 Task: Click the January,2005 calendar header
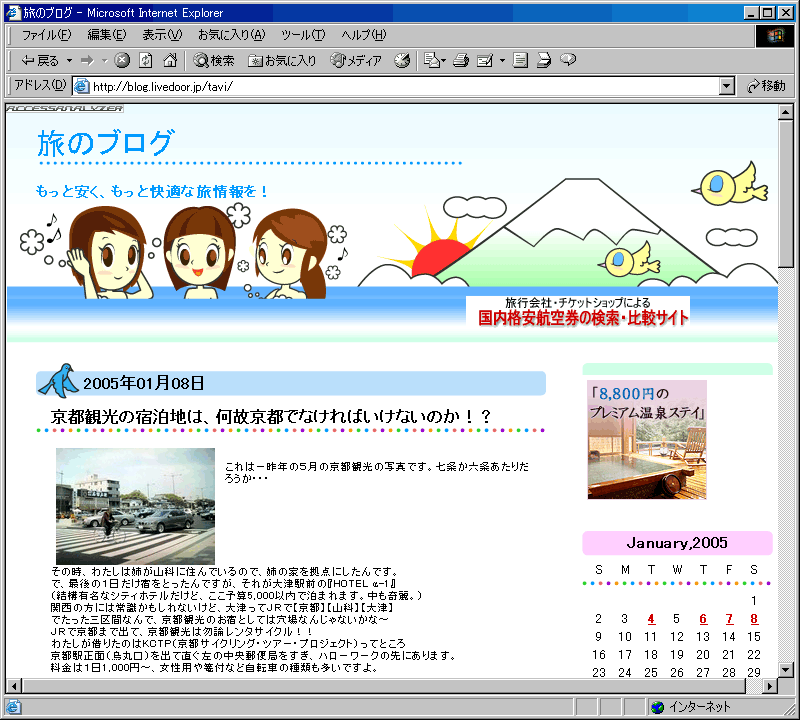[677, 543]
